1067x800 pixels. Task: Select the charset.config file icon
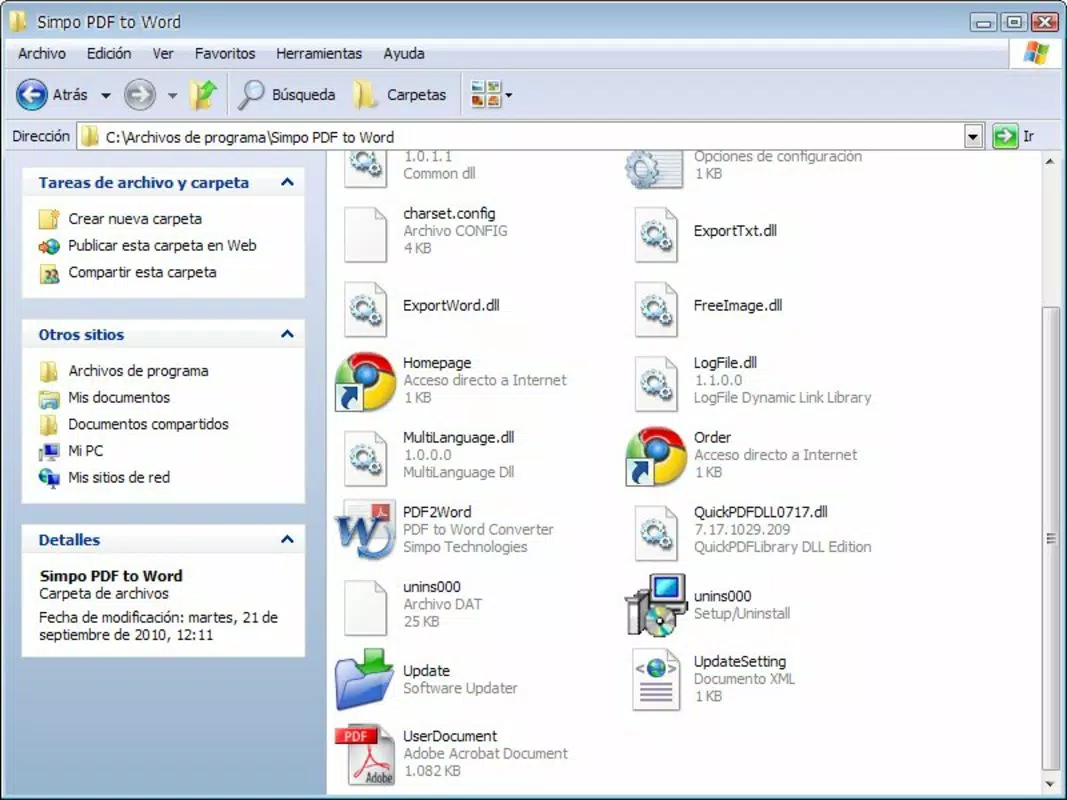point(365,235)
